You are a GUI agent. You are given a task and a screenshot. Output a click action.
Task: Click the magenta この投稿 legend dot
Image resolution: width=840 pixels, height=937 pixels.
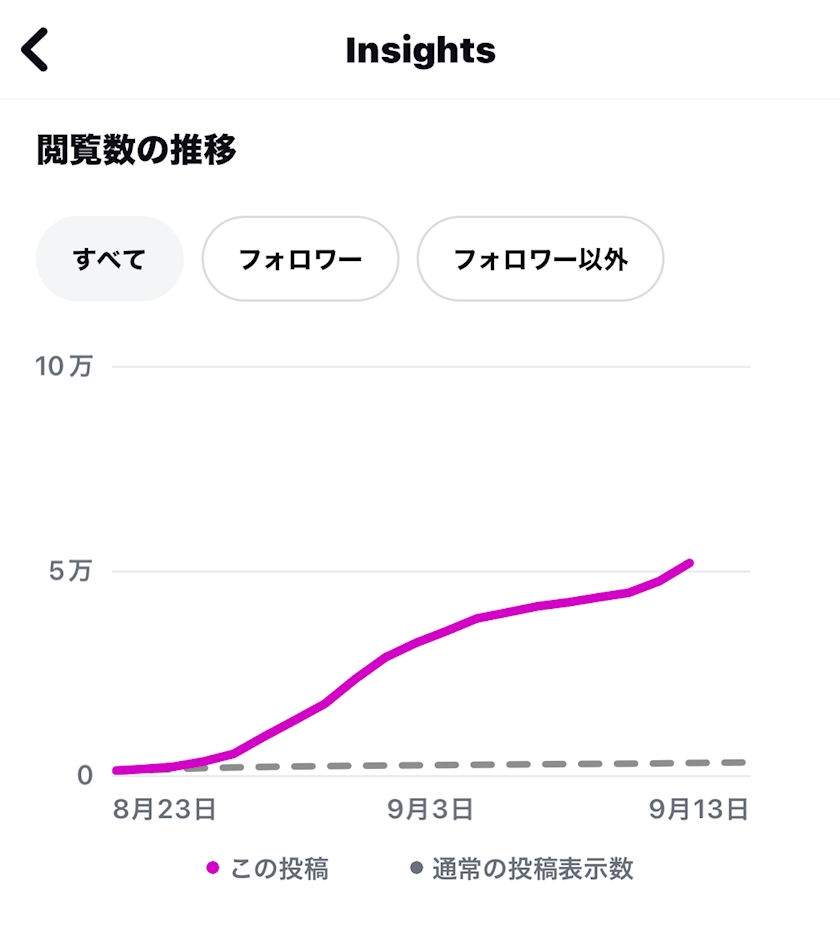[x=212, y=868]
